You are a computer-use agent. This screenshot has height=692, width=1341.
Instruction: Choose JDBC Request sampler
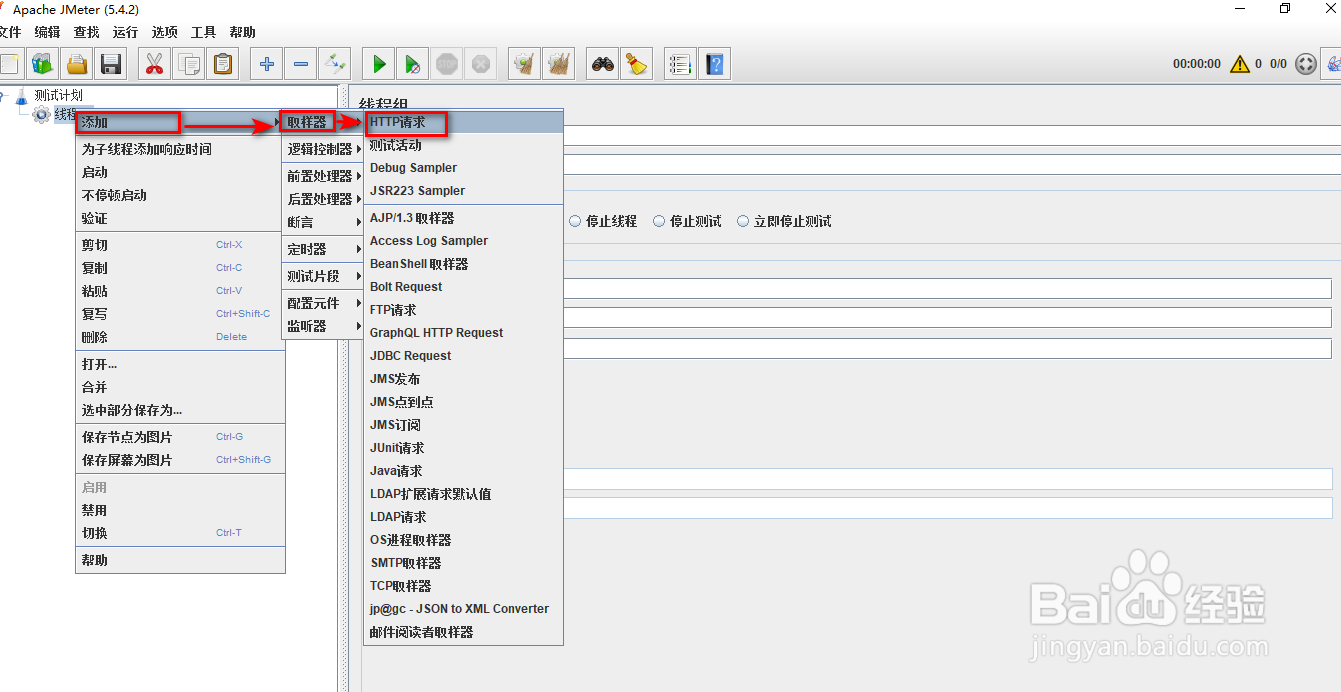pyautogui.click(x=464, y=356)
